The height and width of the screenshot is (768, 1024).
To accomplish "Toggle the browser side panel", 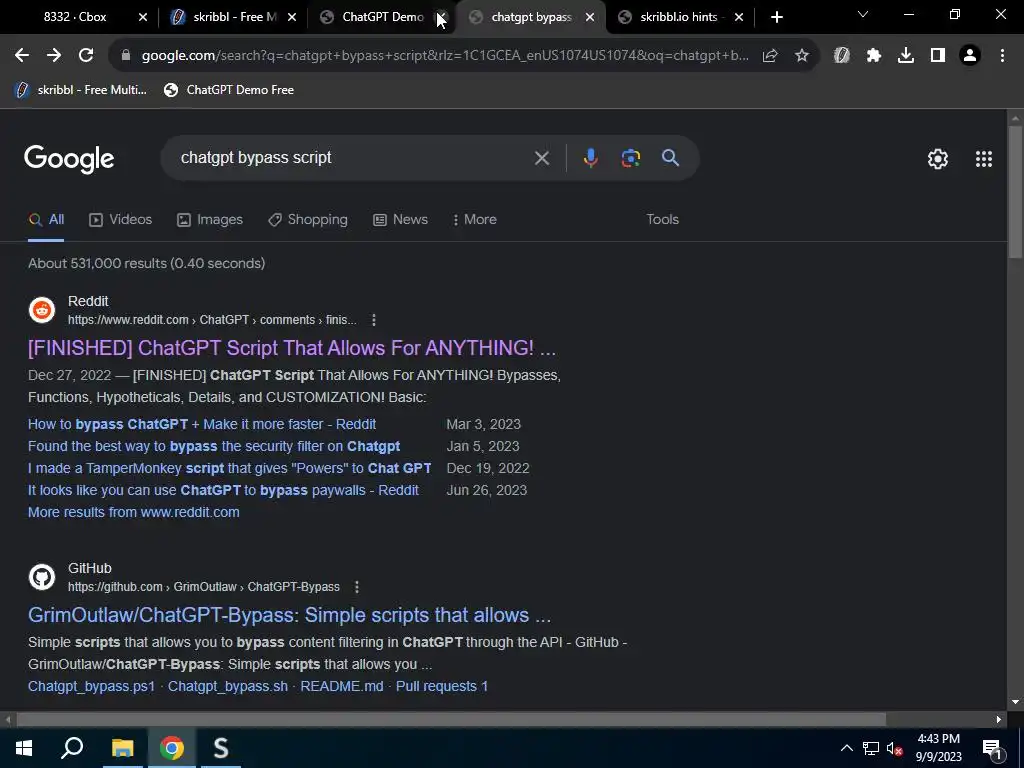I will click(938, 56).
